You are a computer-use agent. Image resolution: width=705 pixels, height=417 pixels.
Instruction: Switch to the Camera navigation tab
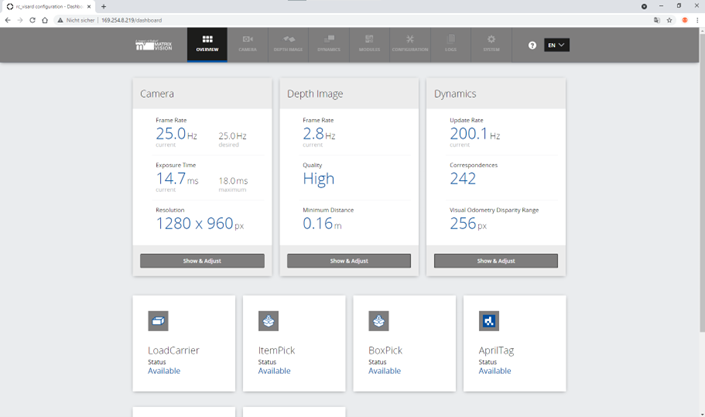coord(248,43)
